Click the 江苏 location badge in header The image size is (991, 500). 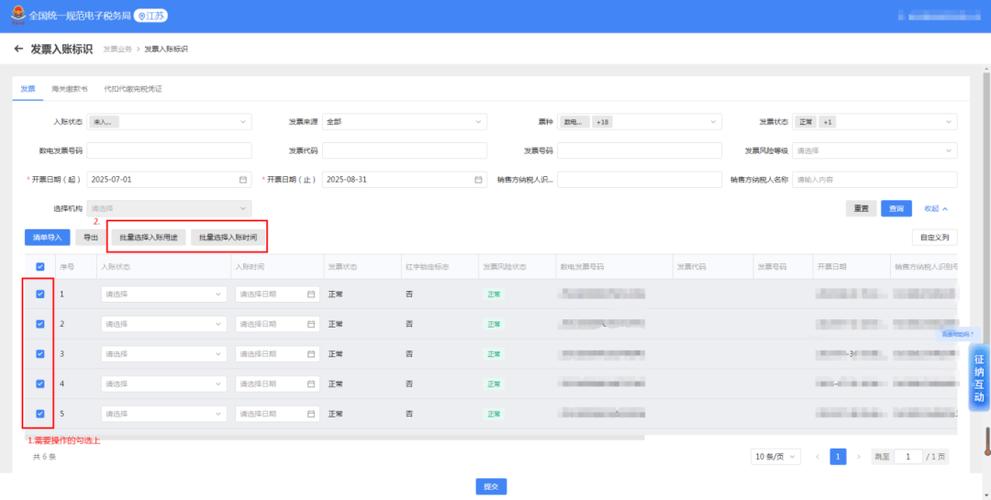(151, 16)
